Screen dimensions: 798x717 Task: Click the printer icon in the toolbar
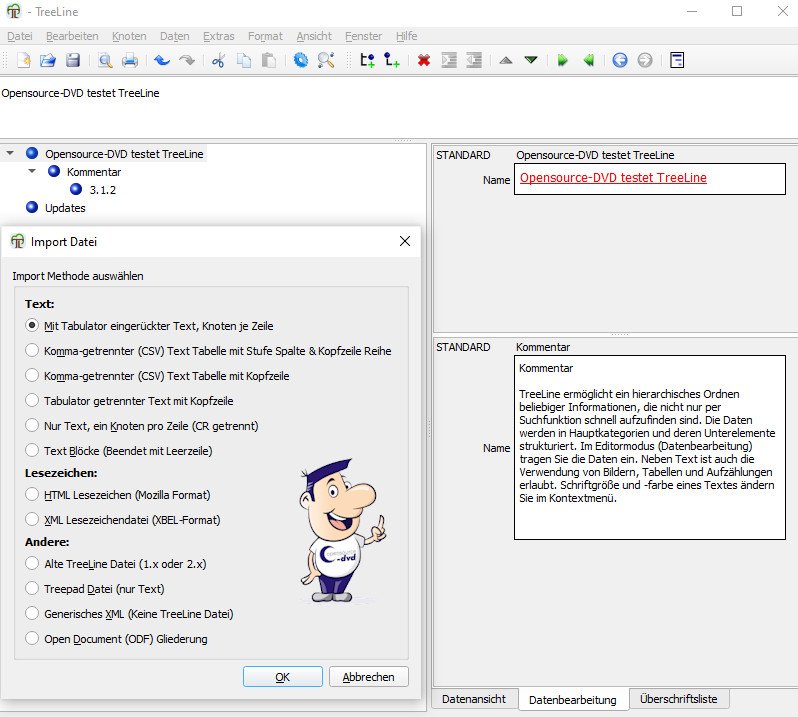[x=130, y=60]
